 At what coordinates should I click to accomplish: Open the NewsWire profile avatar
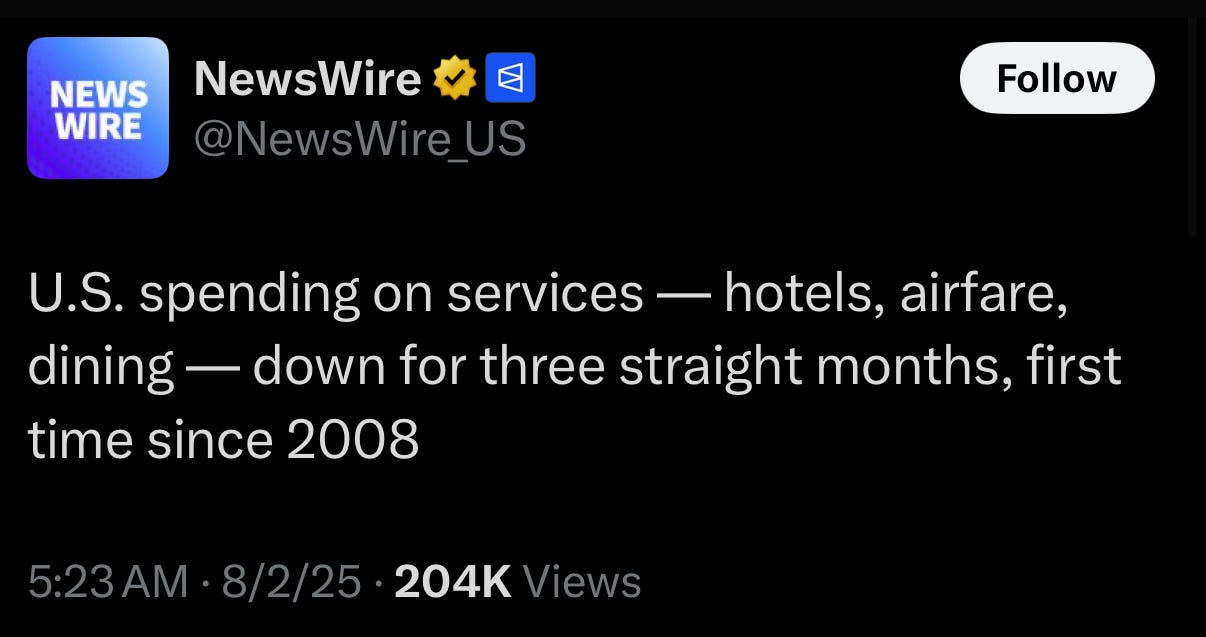tap(98, 108)
